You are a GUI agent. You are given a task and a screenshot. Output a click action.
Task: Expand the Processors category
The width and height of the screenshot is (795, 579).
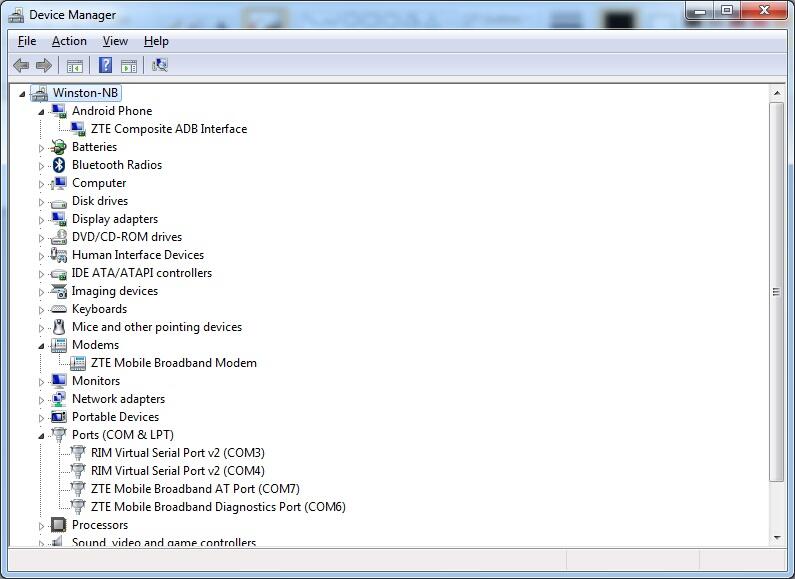pos(41,526)
